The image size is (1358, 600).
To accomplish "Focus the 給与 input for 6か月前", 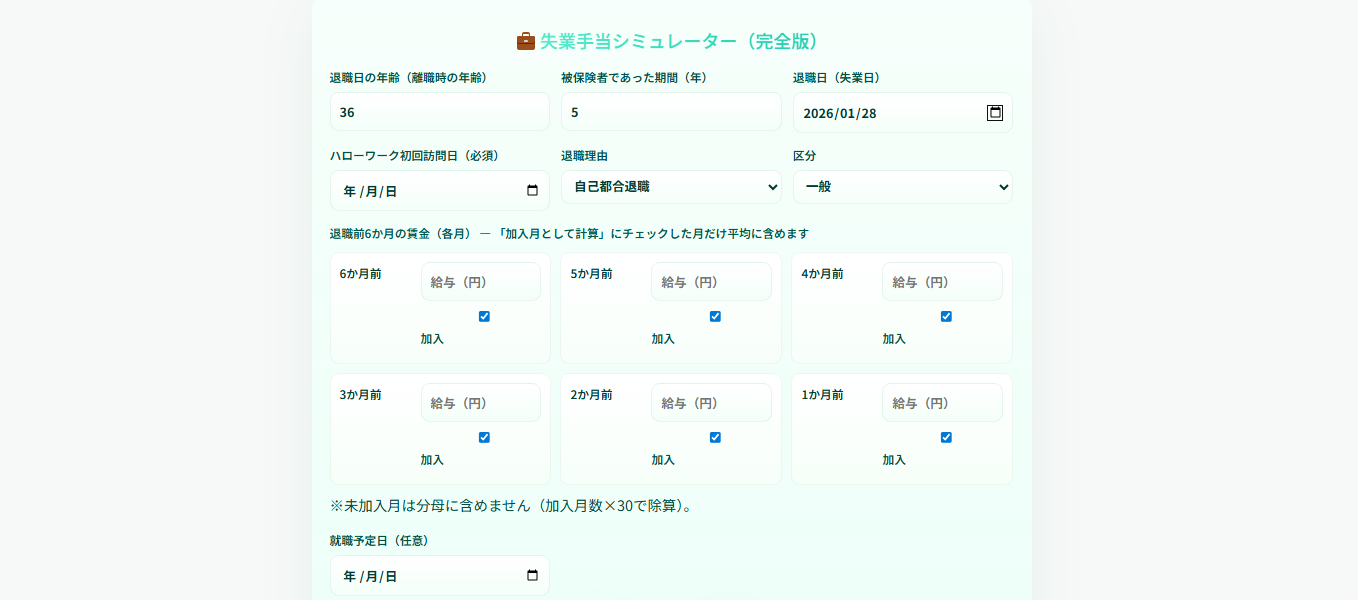I will coord(481,281).
